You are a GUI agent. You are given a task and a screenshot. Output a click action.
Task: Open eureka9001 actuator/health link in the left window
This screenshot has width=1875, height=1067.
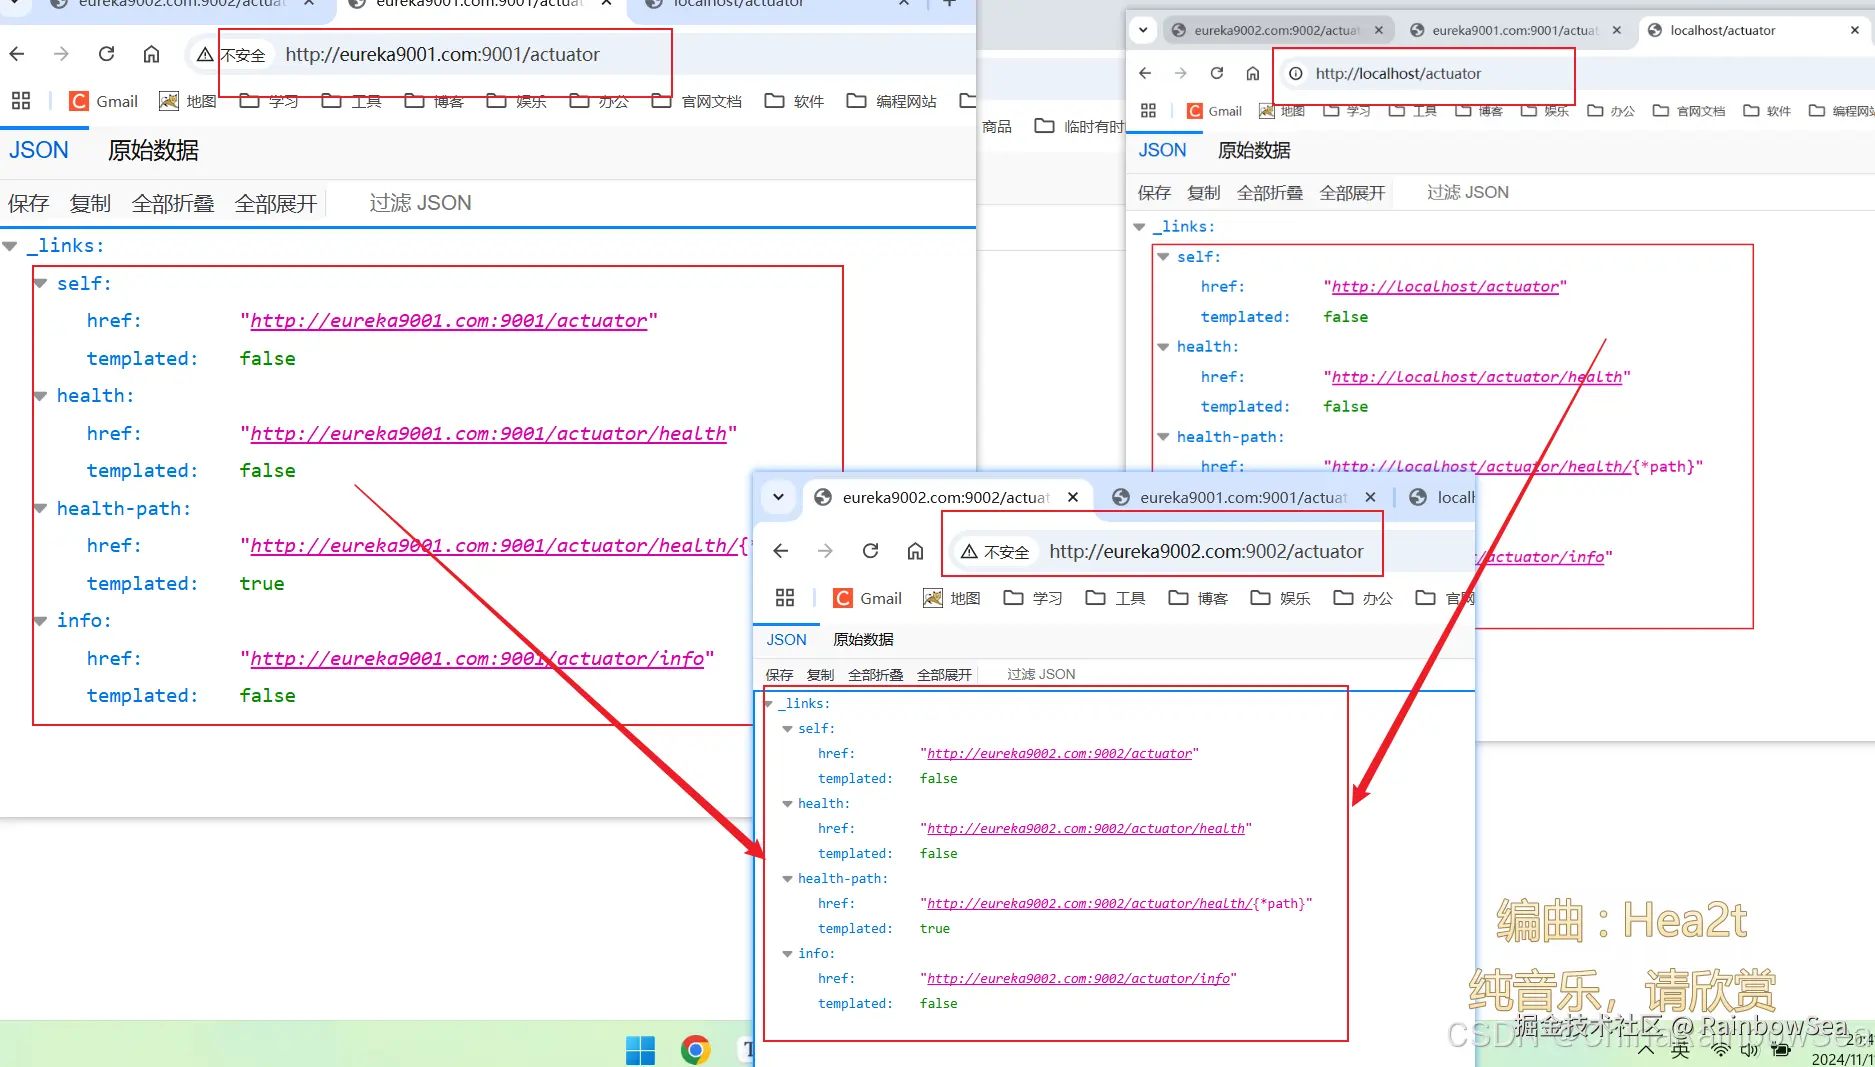pyautogui.click(x=488, y=434)
